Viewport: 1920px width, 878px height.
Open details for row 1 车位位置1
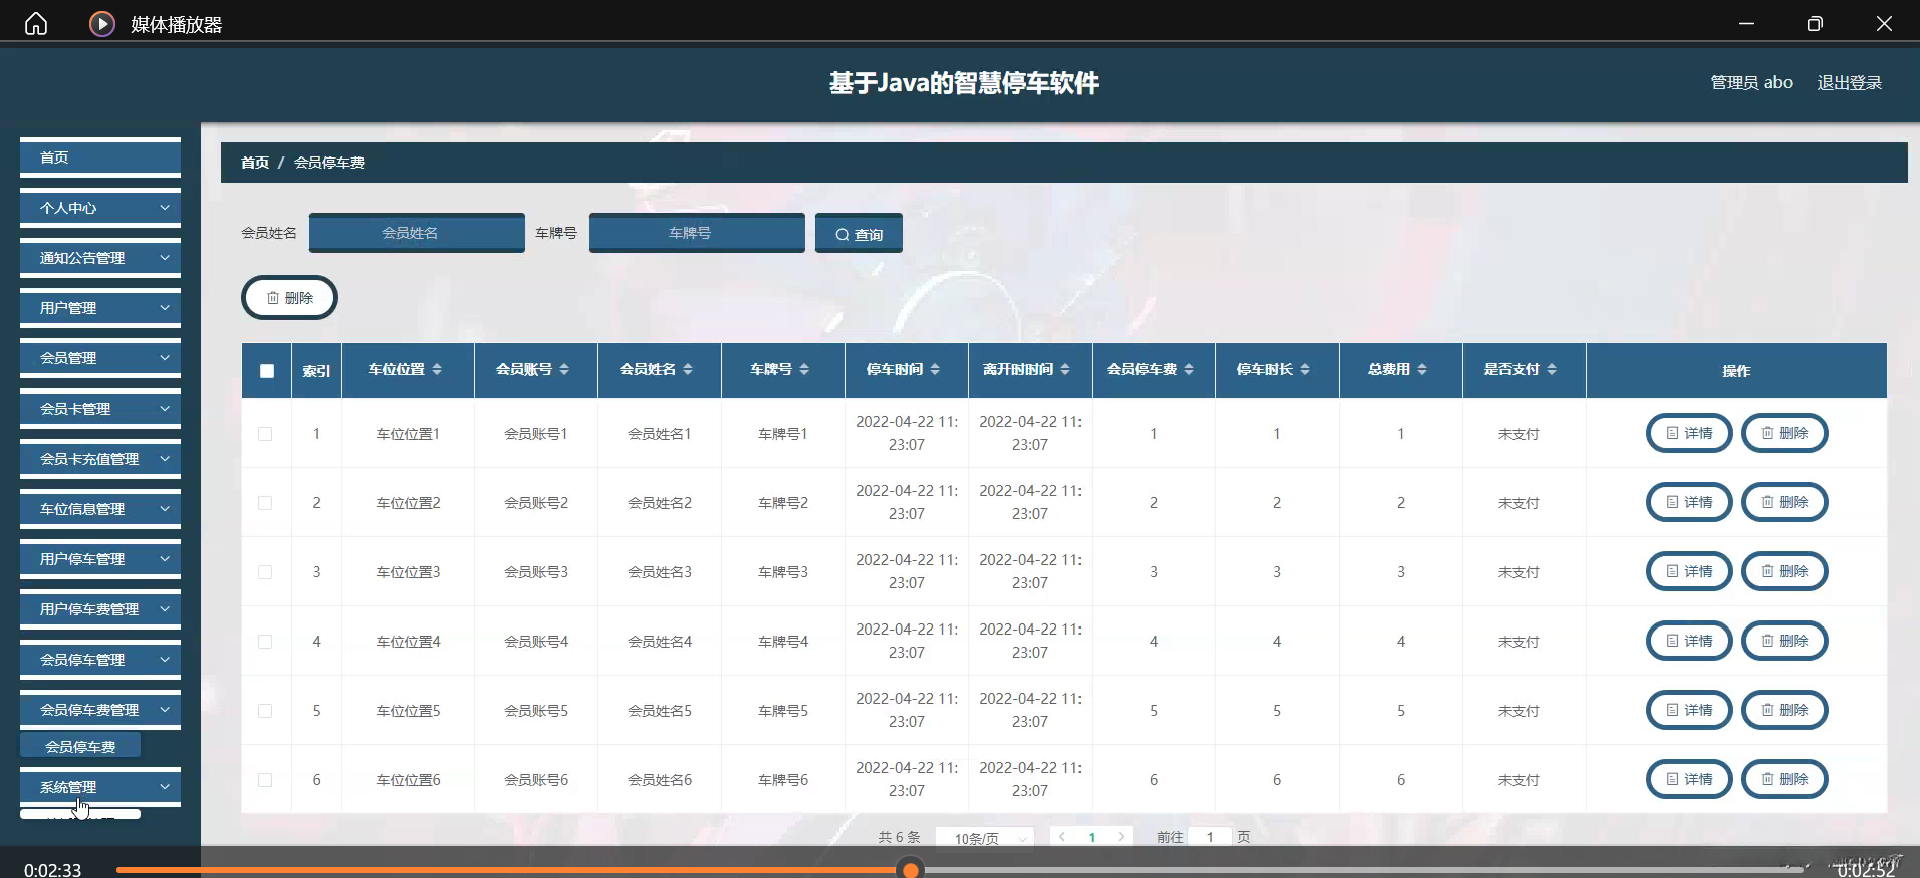(1689, 433)
